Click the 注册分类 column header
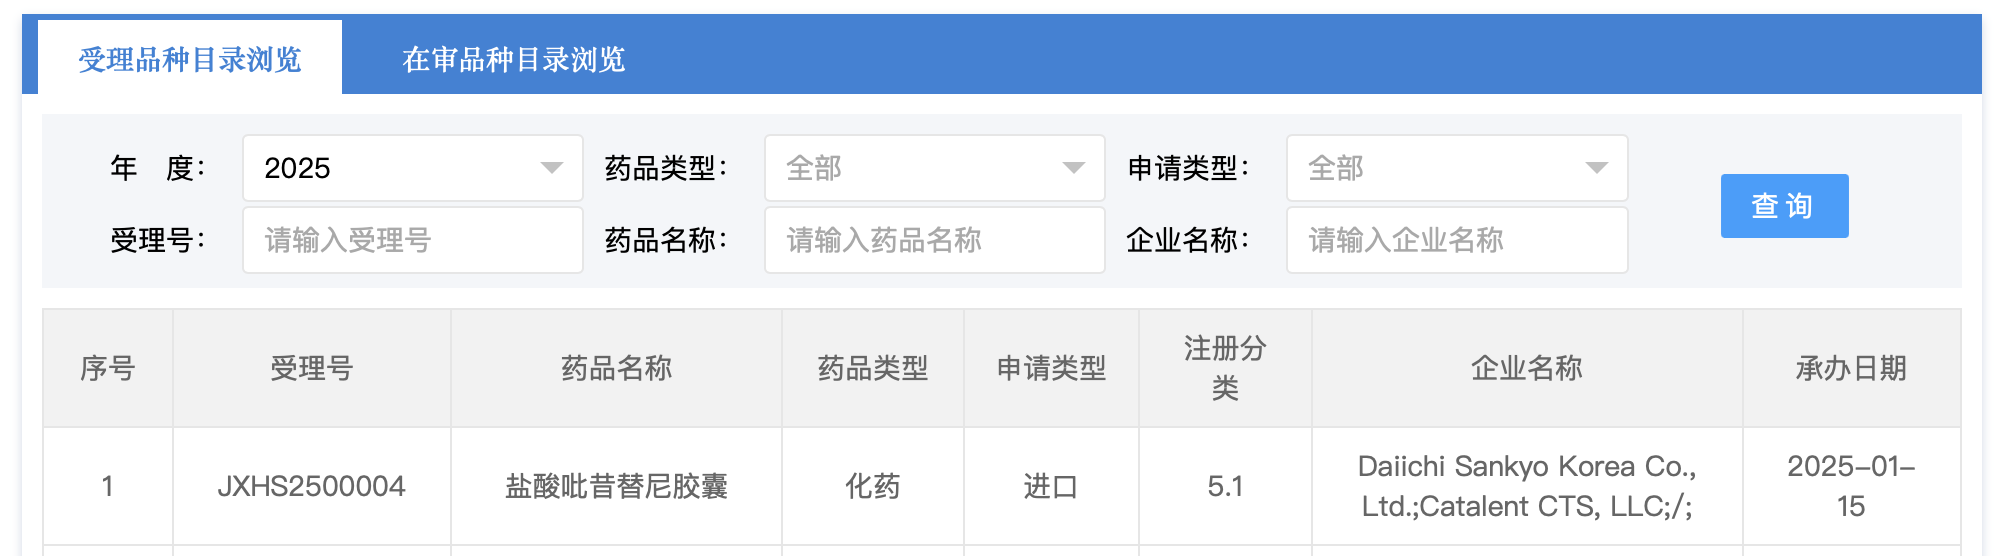 [1225, 368]
